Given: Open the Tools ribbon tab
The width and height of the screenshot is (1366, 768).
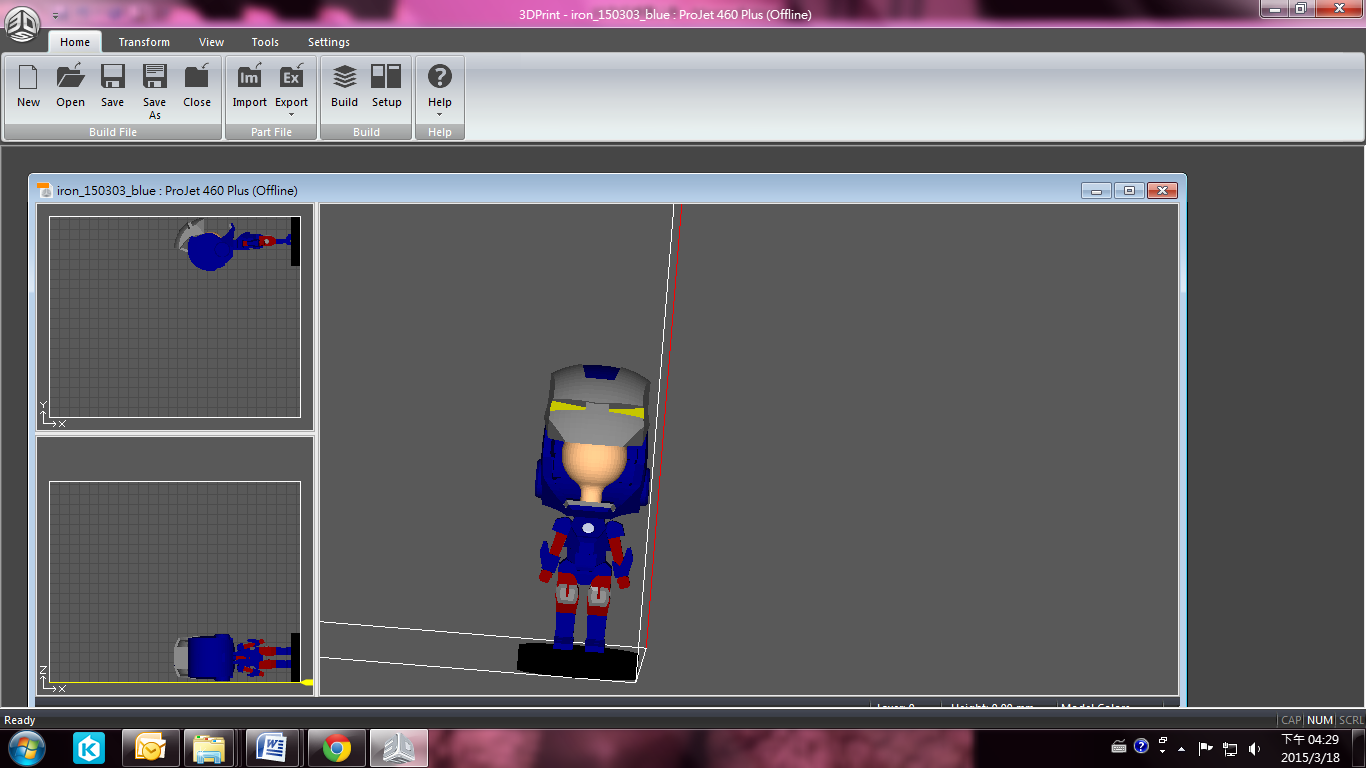Looking at the screenshot, I should click(x=265, y=42).
